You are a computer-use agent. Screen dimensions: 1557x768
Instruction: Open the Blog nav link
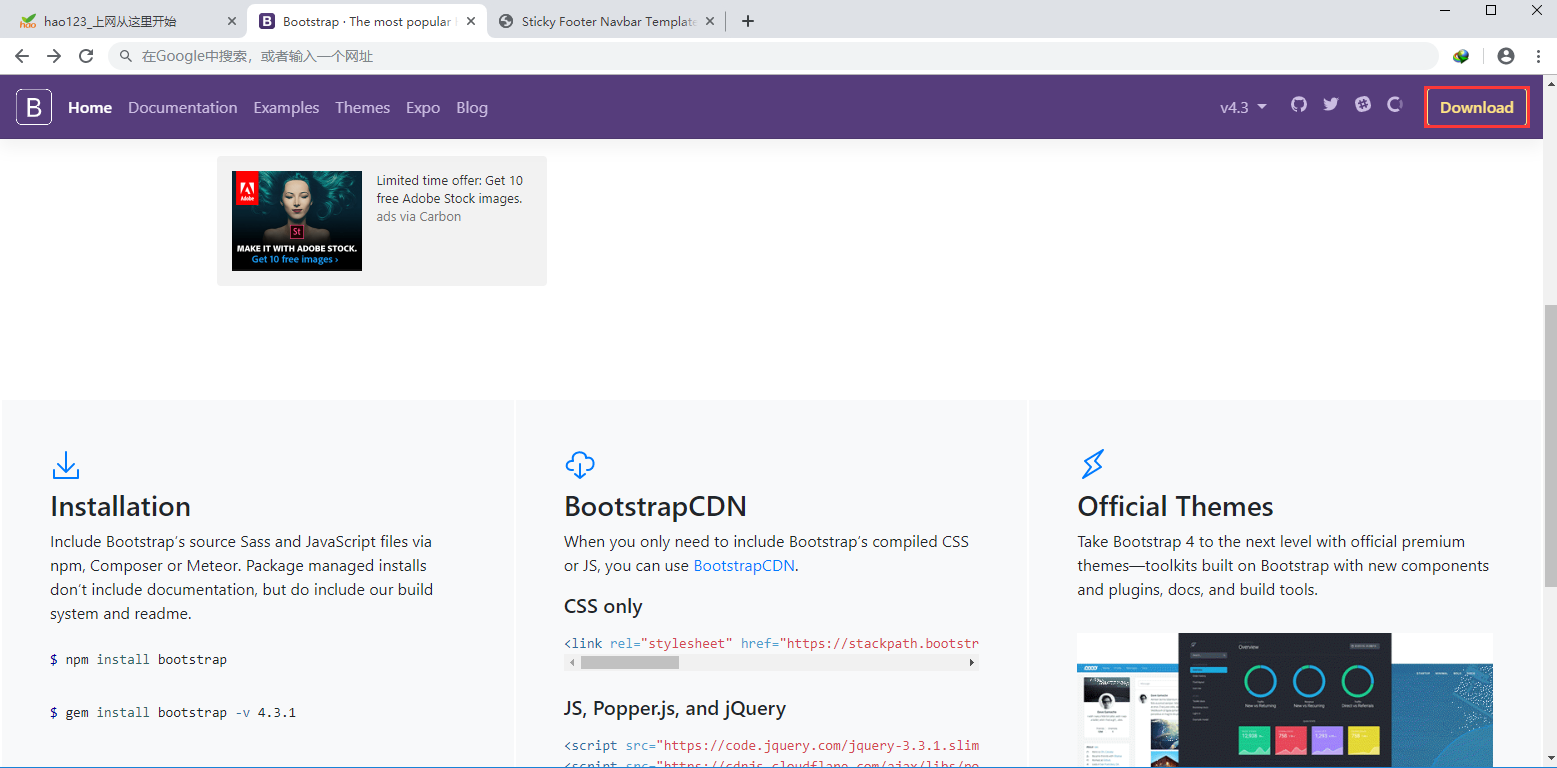click(x=472, y=107)
